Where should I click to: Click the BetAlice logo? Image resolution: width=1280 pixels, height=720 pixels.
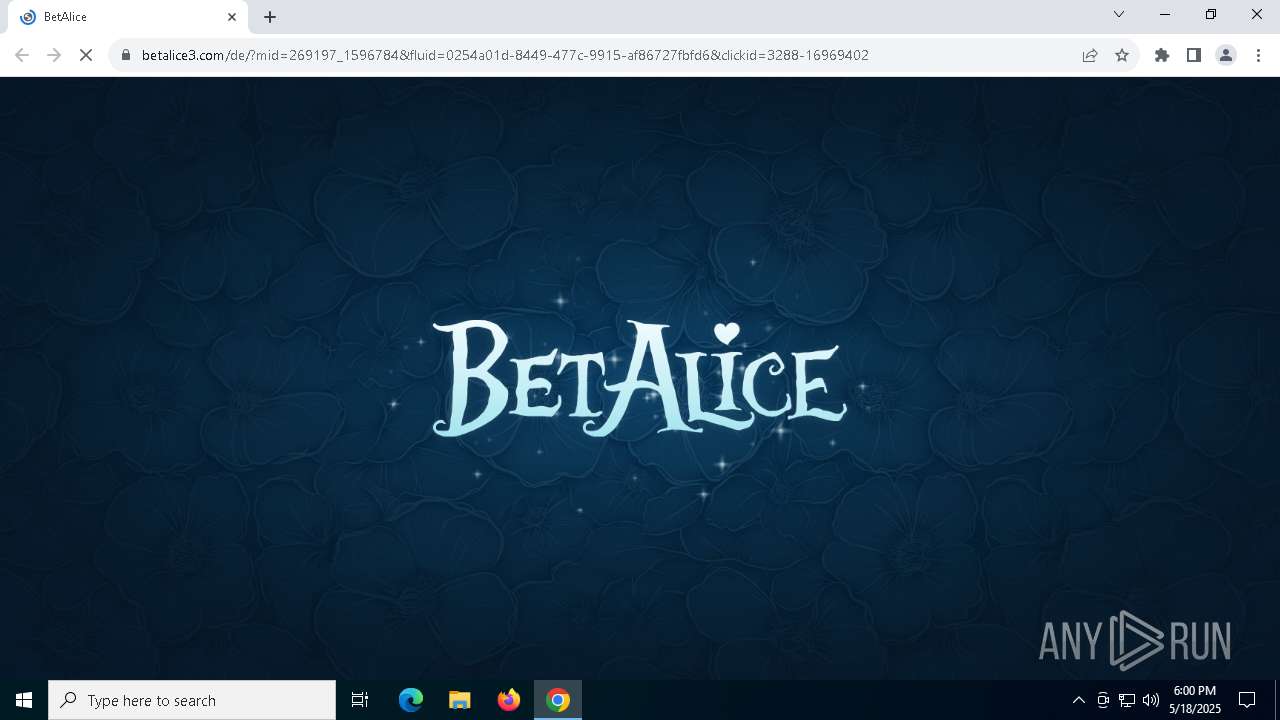[640, 378]
